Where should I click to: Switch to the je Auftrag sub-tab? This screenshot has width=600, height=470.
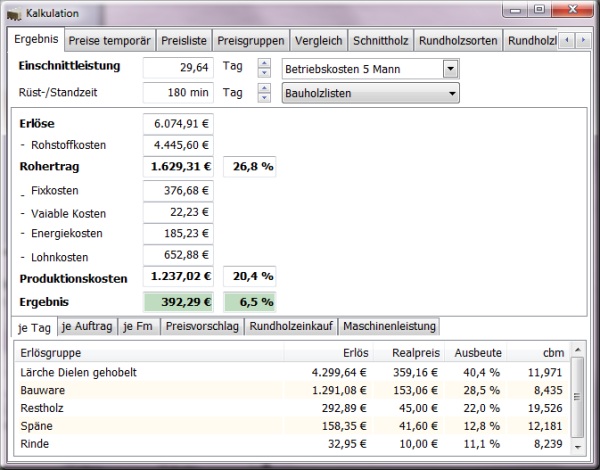pos(87,326)
